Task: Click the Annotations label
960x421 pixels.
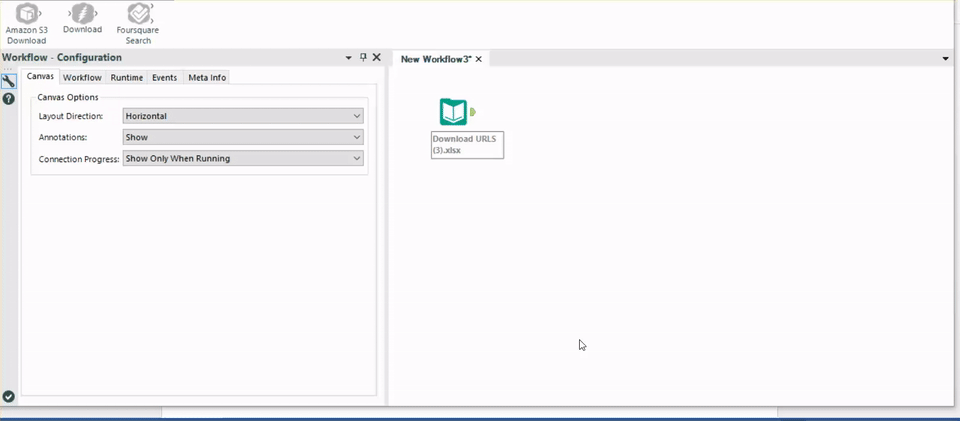Action: point(62,137)
